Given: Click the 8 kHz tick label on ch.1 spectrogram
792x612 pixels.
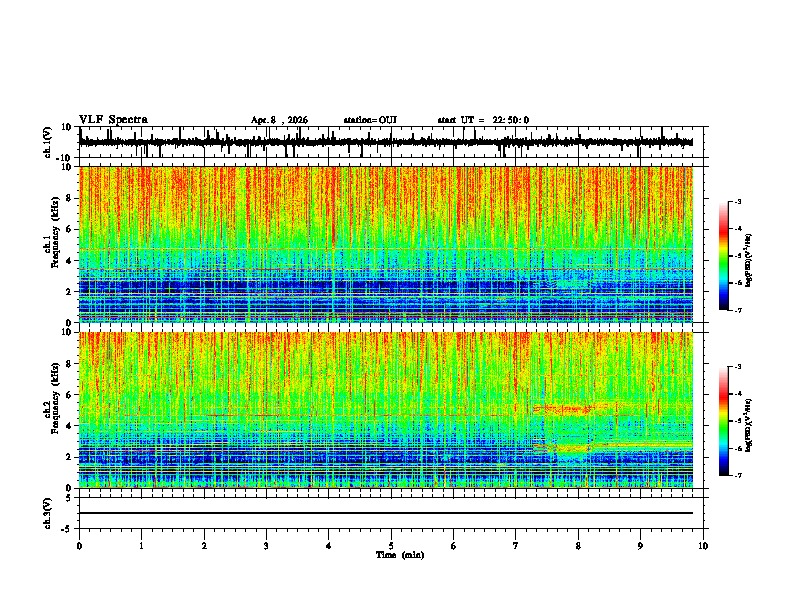Looking at the screenshot, I should [x=70, y=198].
